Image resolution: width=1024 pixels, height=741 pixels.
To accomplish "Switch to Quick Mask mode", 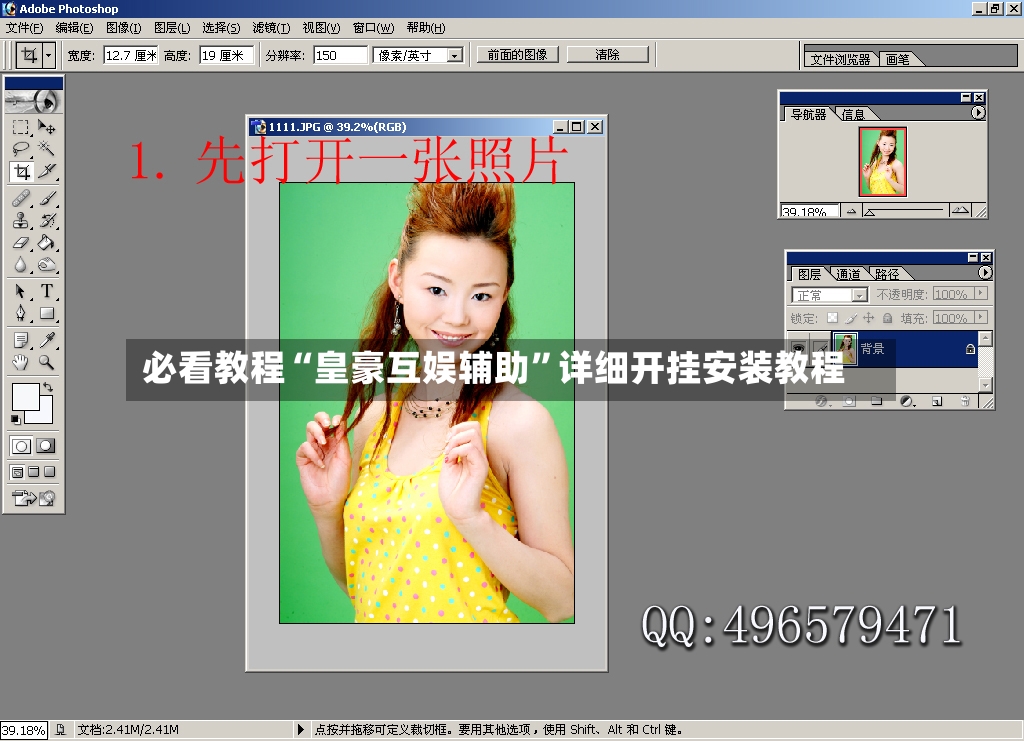I will click(x=46, y=446).
